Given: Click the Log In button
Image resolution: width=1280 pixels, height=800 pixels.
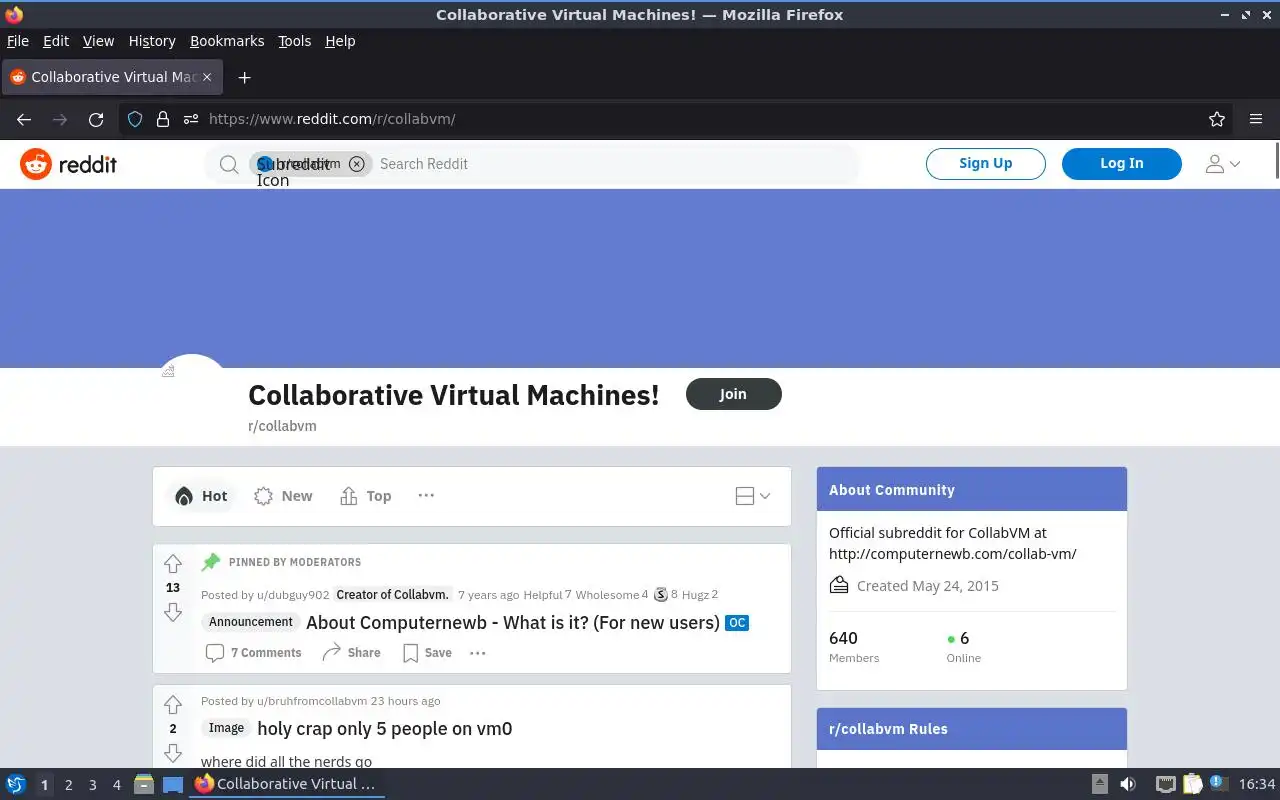Looking at the screenshot, I should tap(1122, 163).
